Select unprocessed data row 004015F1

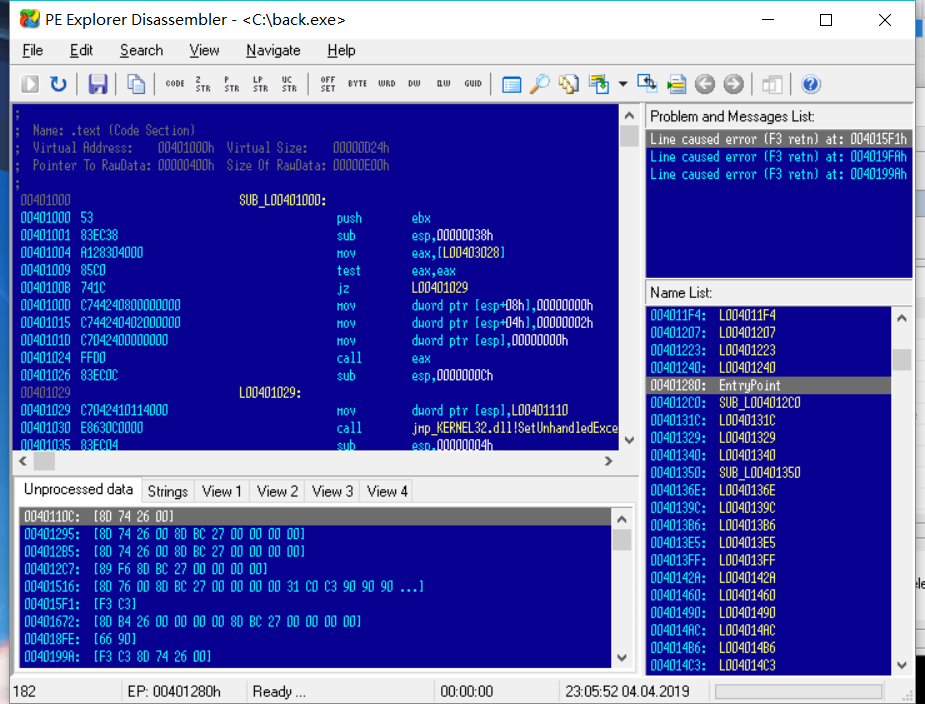(x=316, y=604)
